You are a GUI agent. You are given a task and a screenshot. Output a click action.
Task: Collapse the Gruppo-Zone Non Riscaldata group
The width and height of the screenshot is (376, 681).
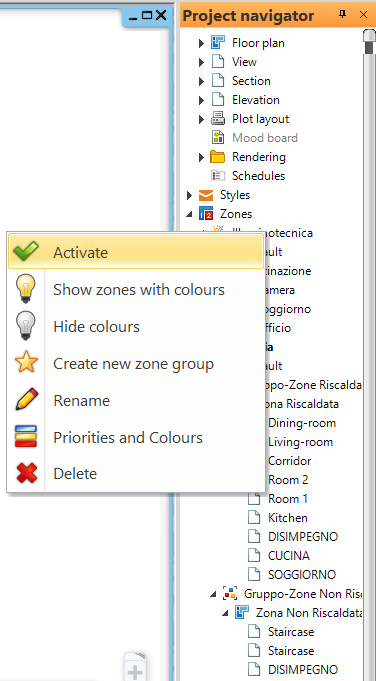(213, 594)
